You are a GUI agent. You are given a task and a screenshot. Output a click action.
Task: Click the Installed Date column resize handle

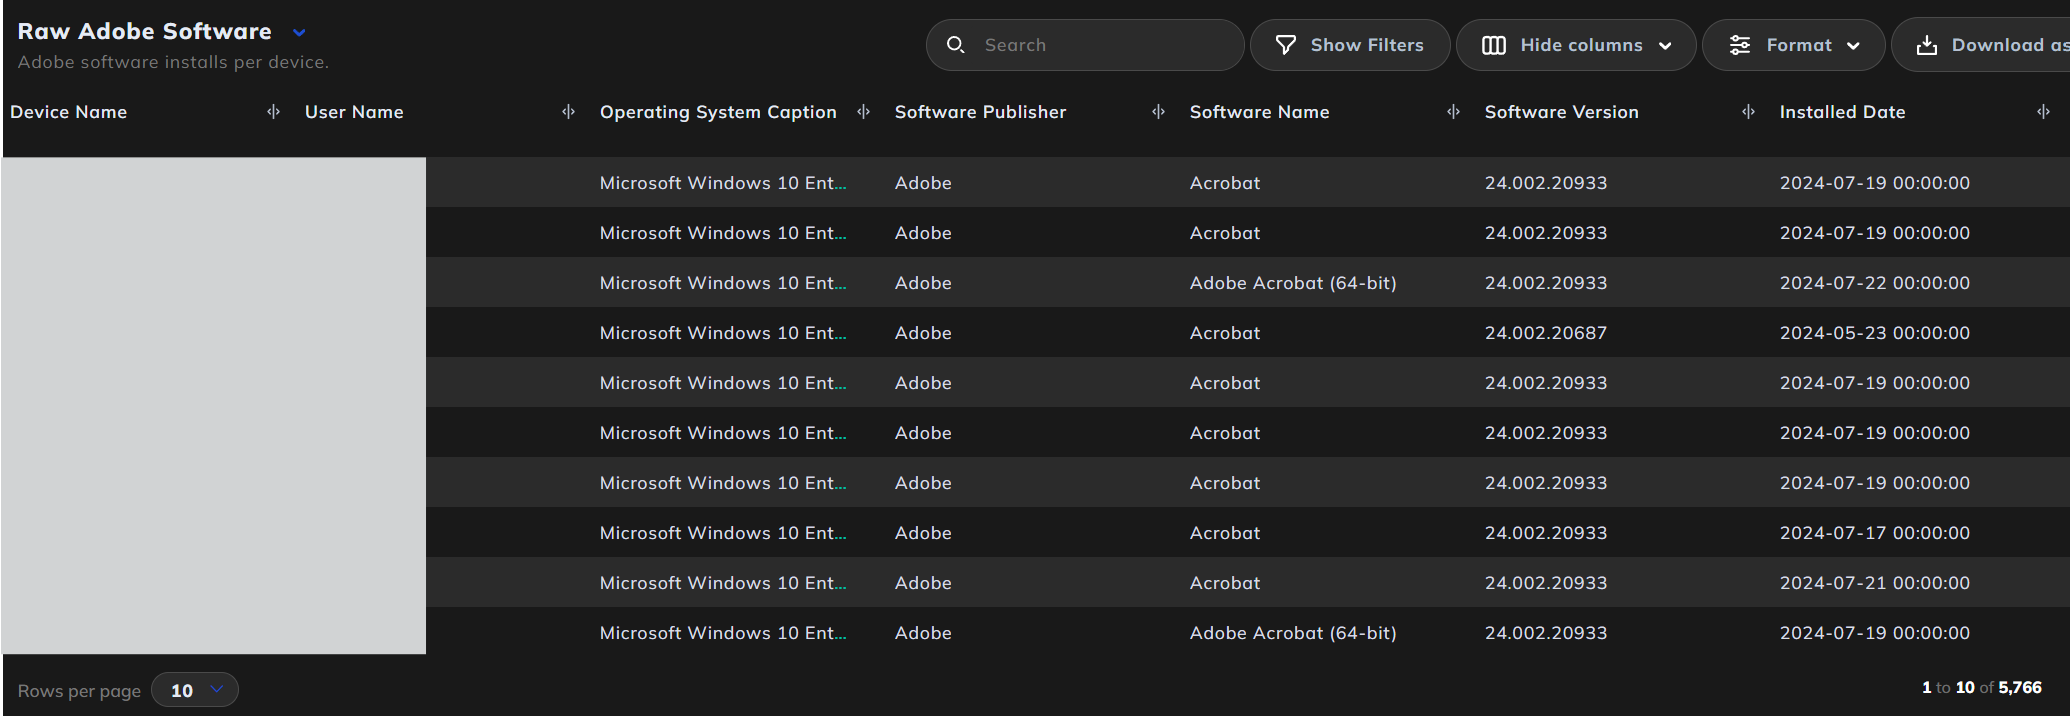(2043, 112)
